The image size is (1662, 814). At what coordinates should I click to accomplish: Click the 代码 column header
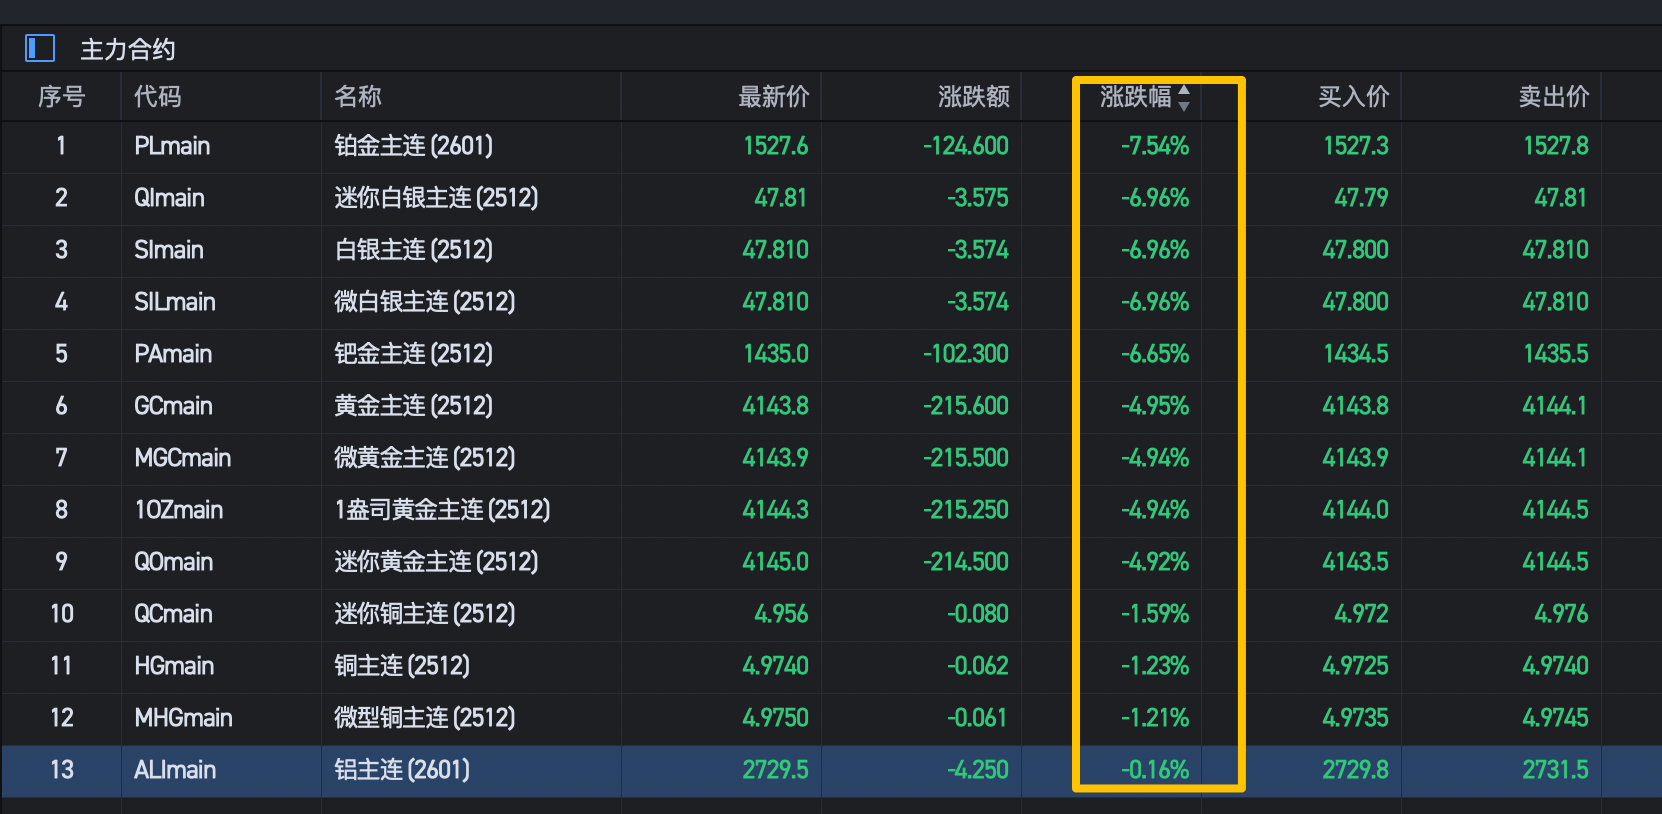click(x=158, y=97)
